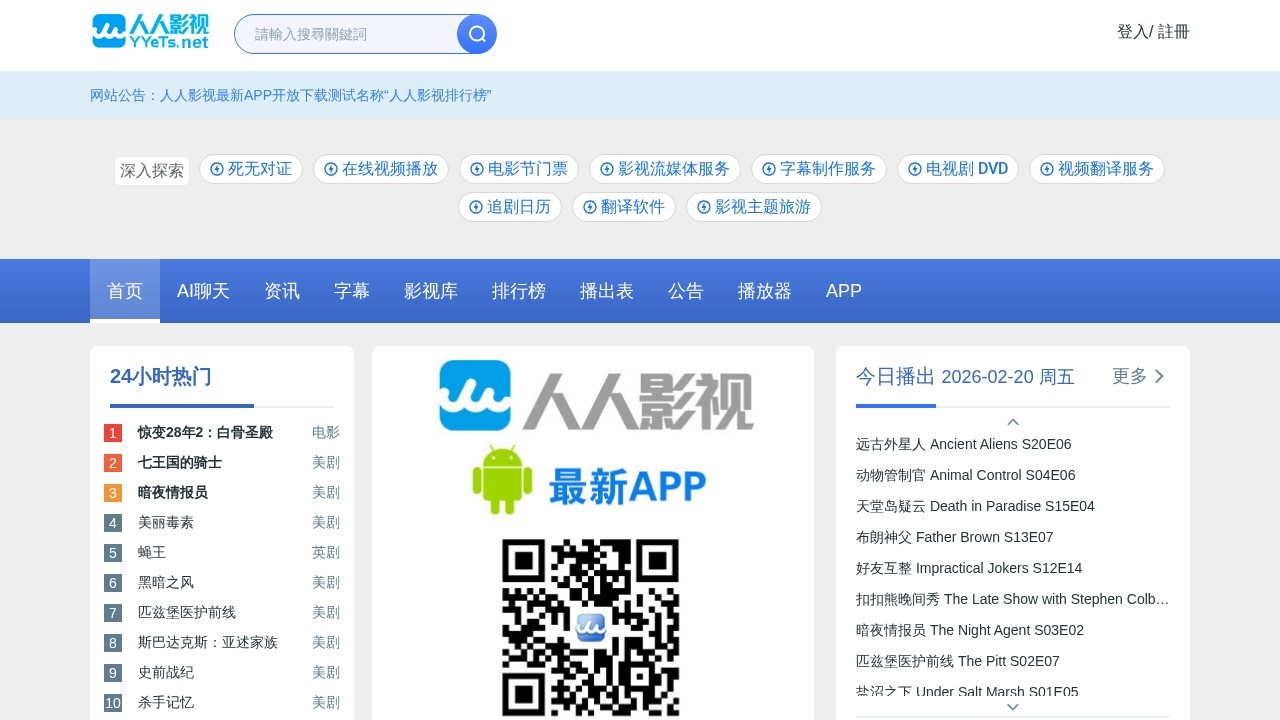Open the 字幕 navigation tab
1280x720 pixels.
point(351,291)
